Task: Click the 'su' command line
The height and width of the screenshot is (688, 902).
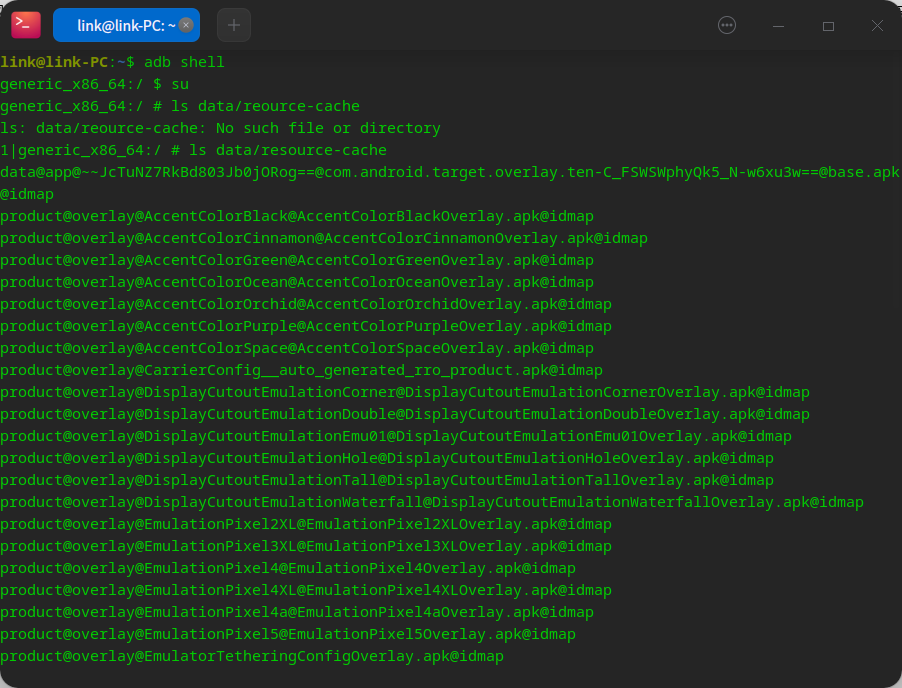Action: (x=94, y=84)
